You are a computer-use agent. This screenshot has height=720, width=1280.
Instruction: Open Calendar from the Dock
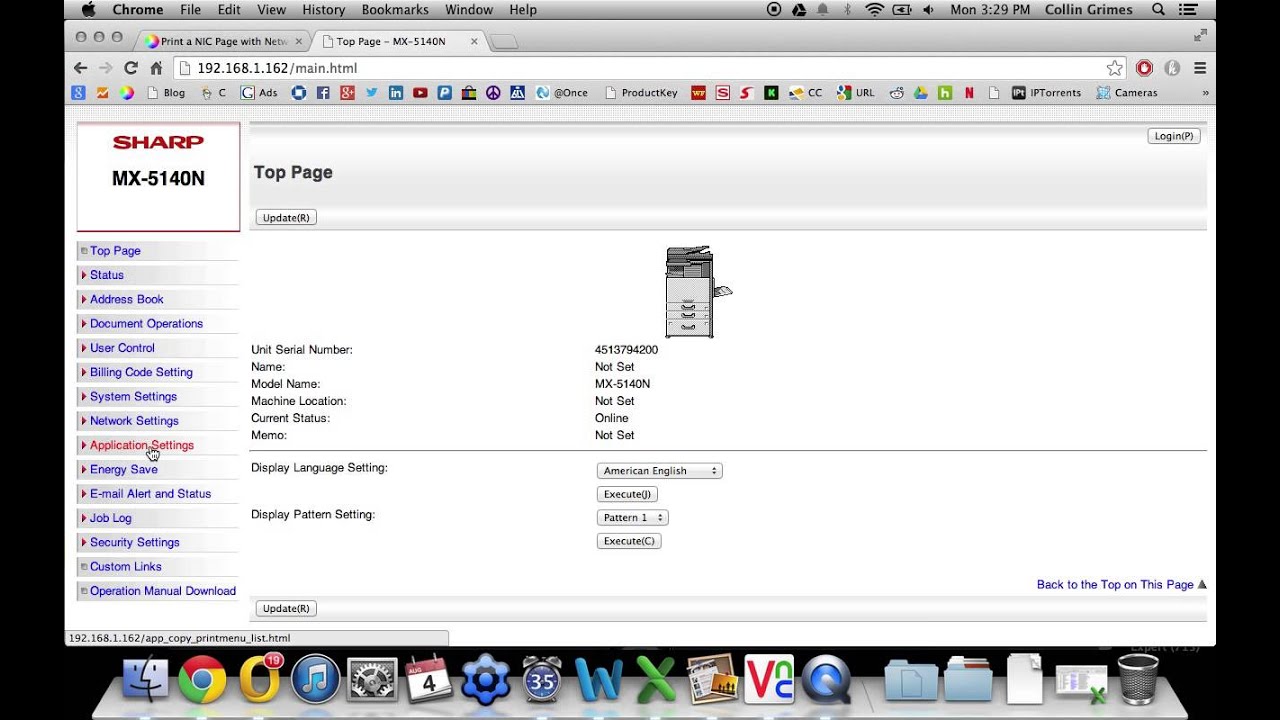tap(429, 682)
